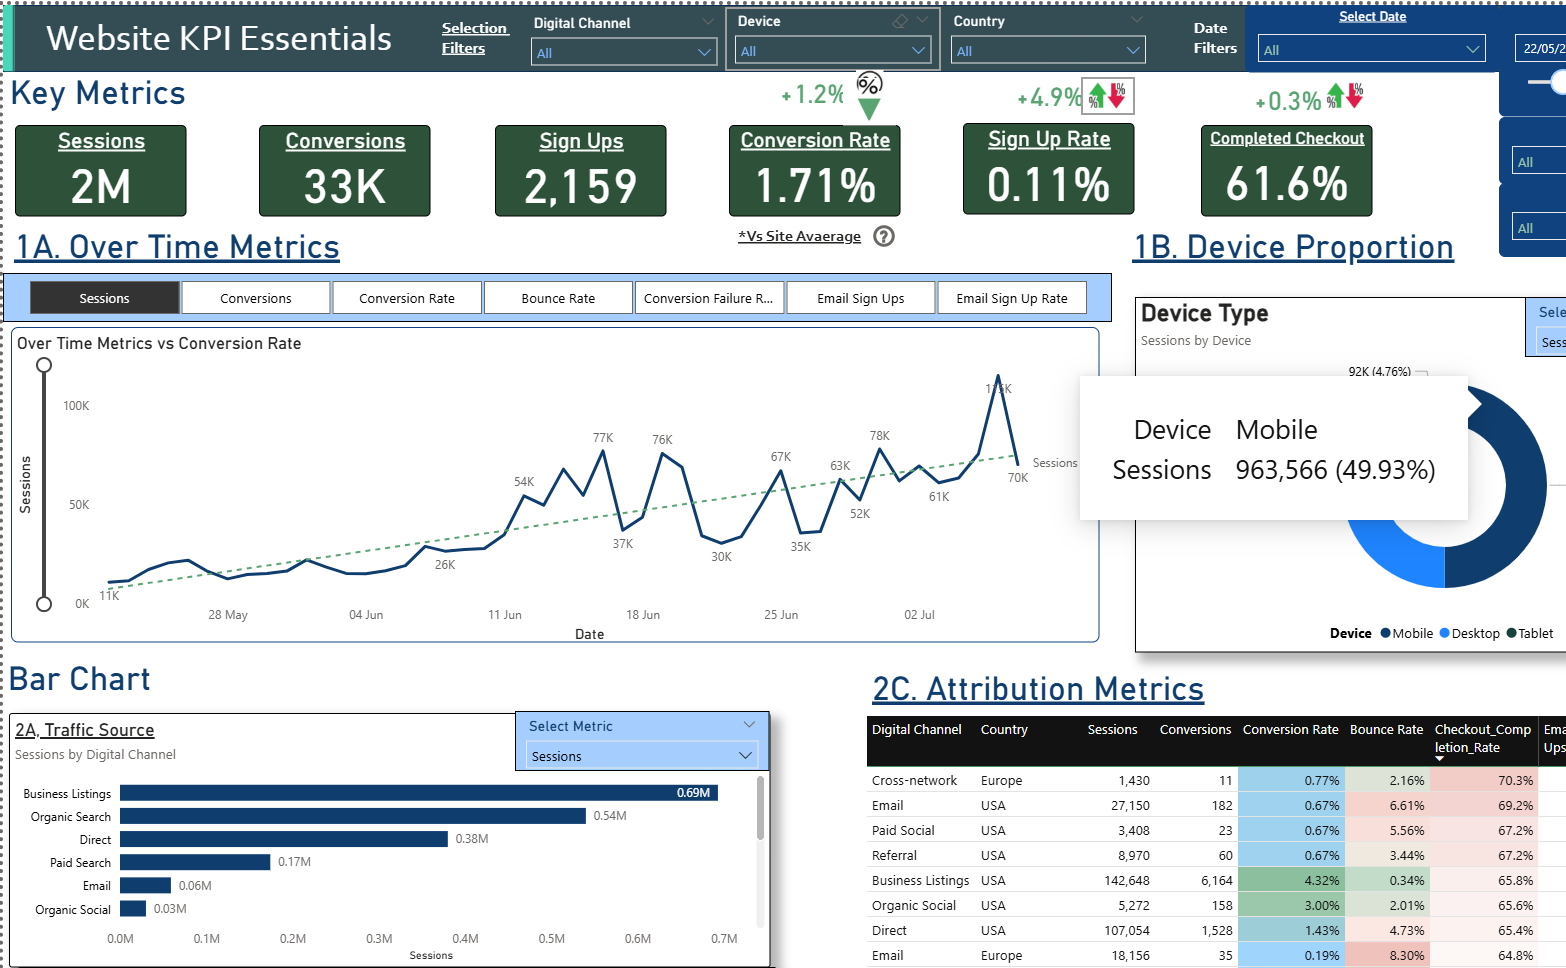Click the Mobile legend marker in Device Type
Viewport: 1566px width, 968px height.
click(1385, 633)
